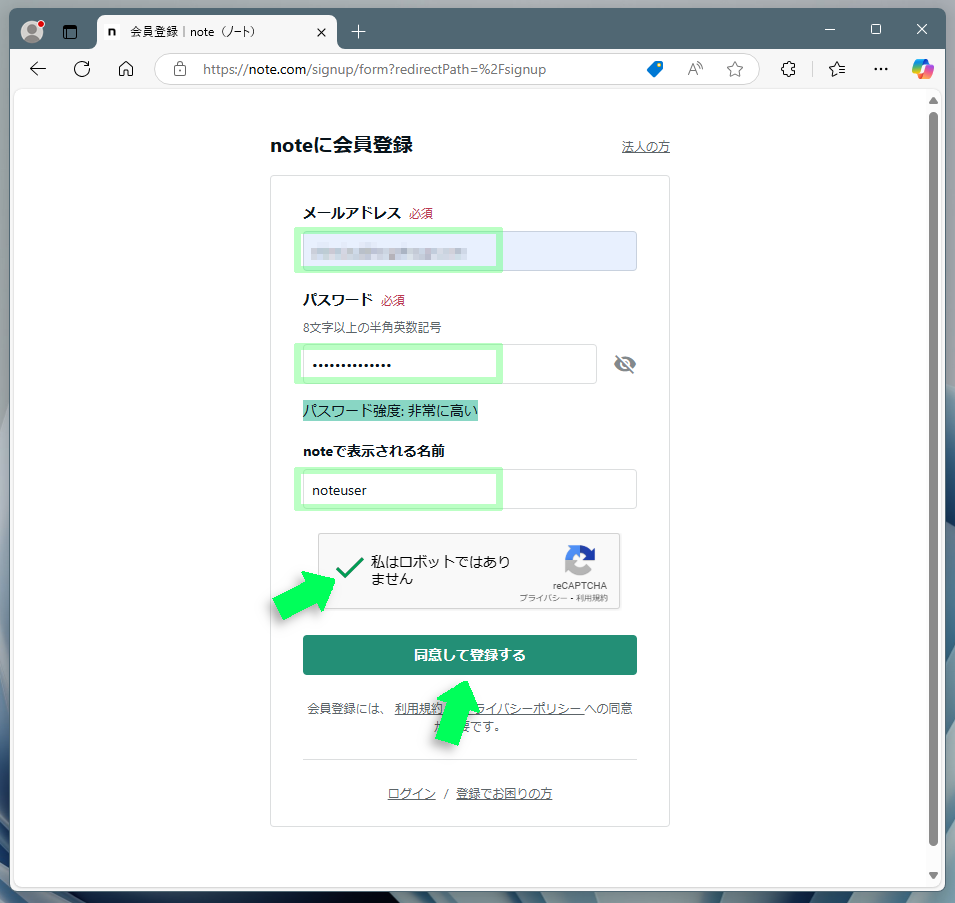The image size is (955, 903).
Task: Go back with the back arrow
Action: pyautogui.click(x=38, y=69)
